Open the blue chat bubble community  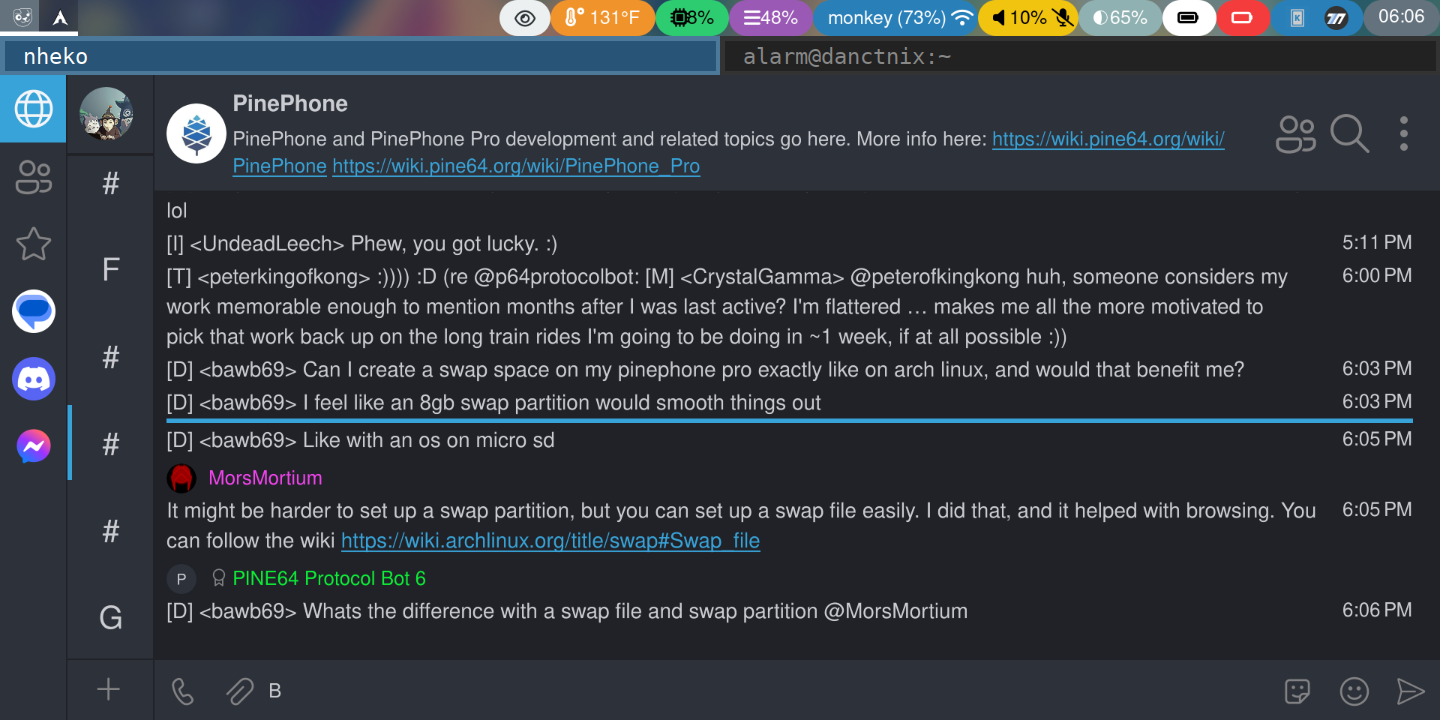point(33,312)
